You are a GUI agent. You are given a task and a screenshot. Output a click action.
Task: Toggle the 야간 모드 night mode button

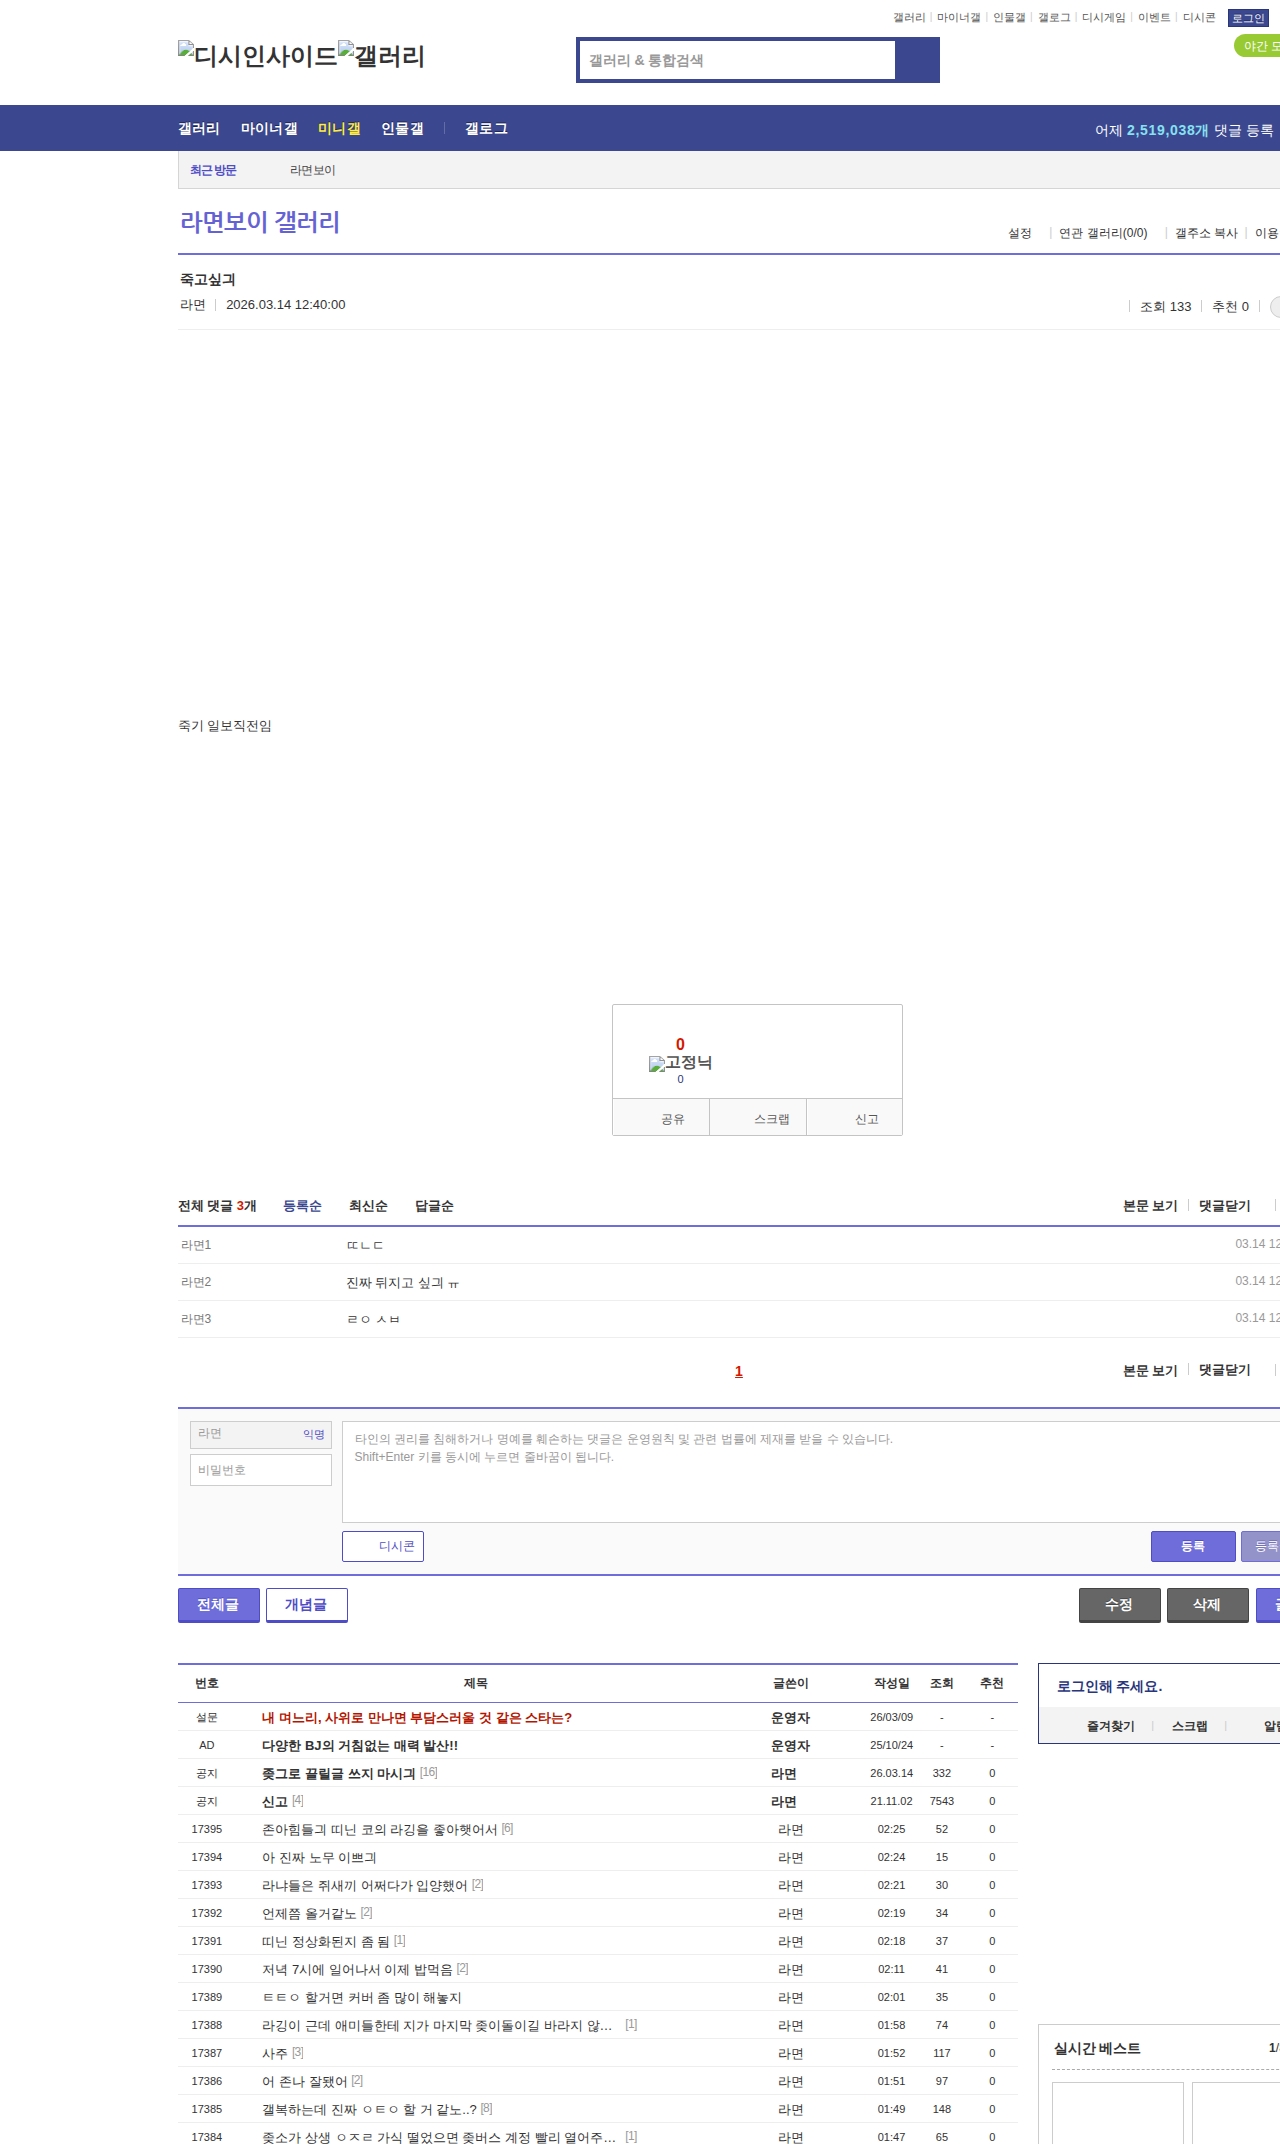point(1258,46)
